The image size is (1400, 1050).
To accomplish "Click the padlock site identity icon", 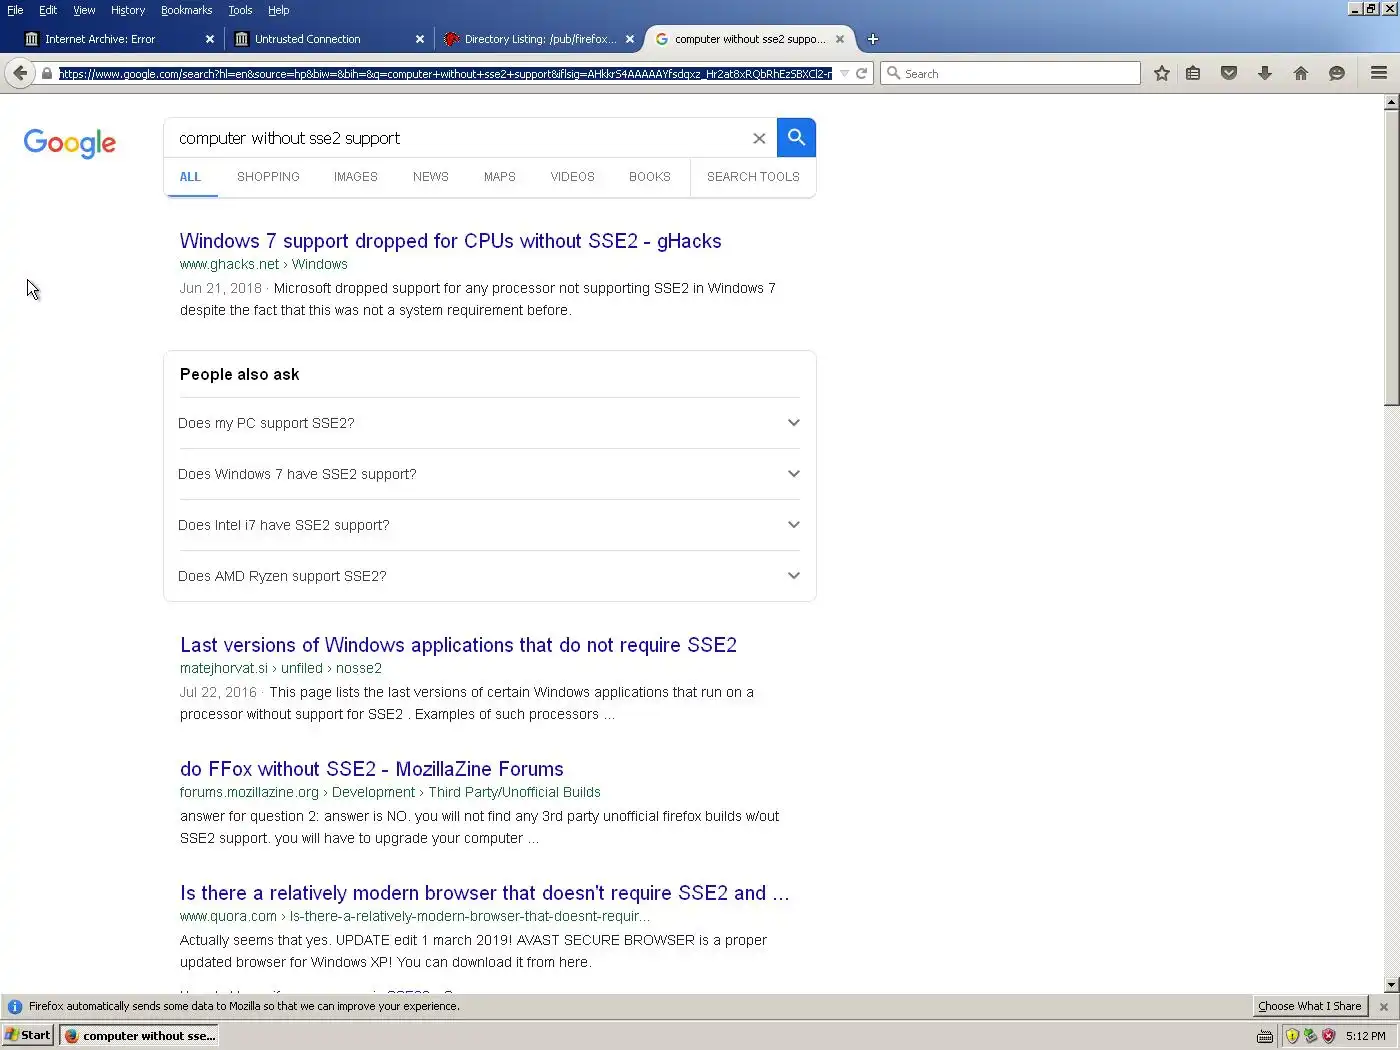I will (x=46, y=73).
